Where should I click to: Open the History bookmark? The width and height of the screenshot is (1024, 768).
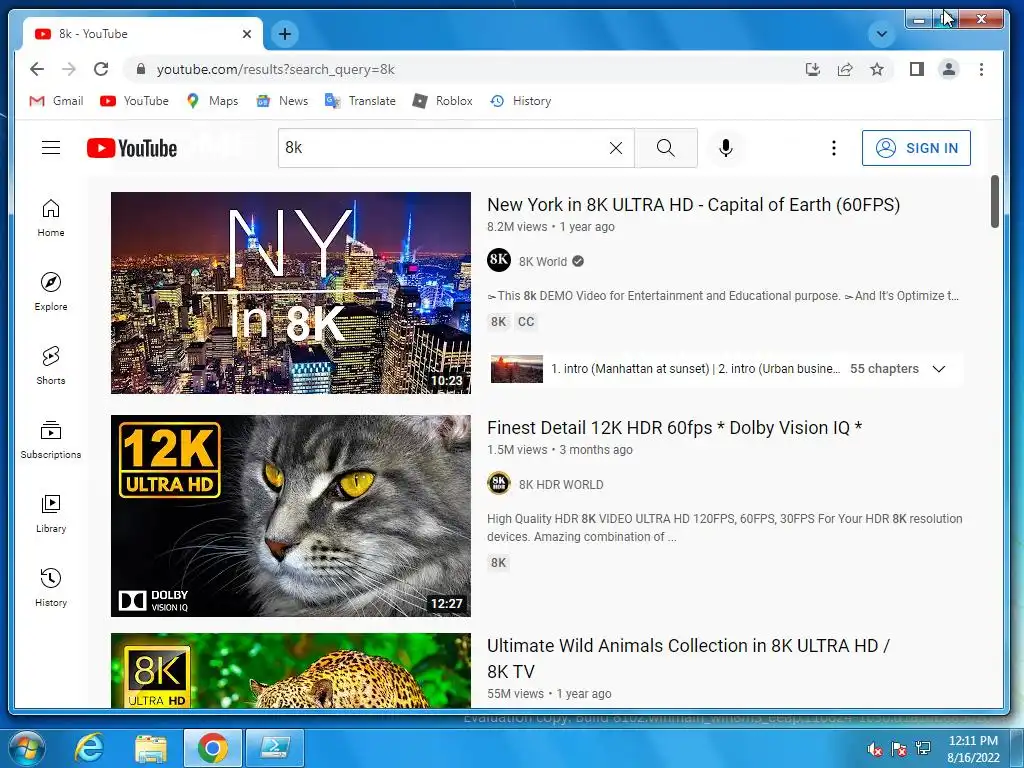521,101
